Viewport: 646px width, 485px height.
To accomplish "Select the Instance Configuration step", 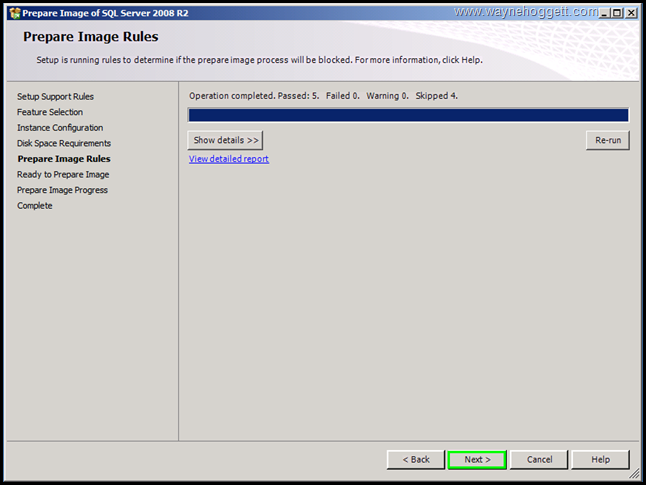I will [x=60, y=128].
